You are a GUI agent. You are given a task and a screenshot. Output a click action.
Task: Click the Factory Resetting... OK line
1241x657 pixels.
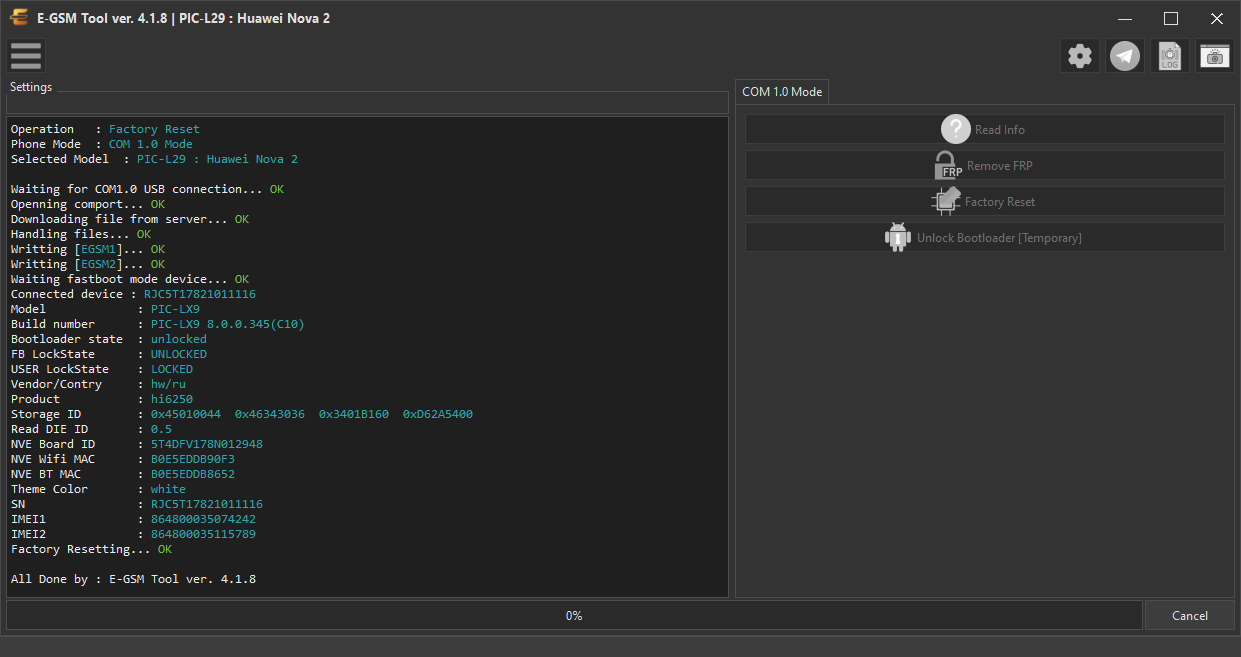tap(91, 549)
